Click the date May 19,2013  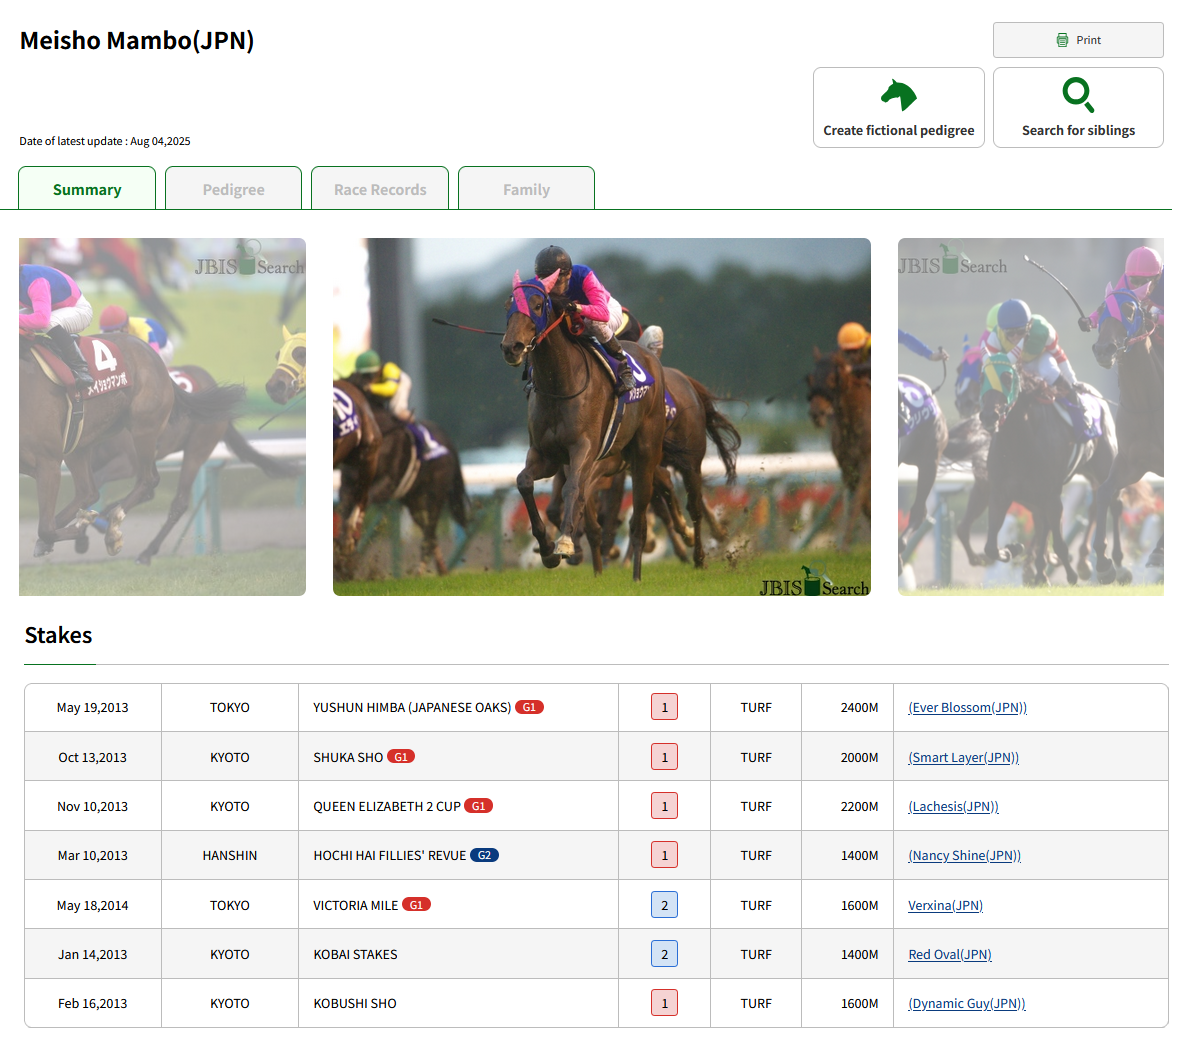[x=93, y=708]
